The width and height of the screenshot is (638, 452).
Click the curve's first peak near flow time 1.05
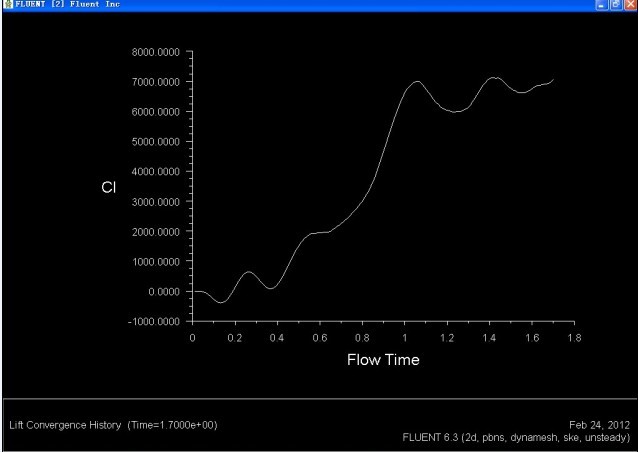pos(416,81)
